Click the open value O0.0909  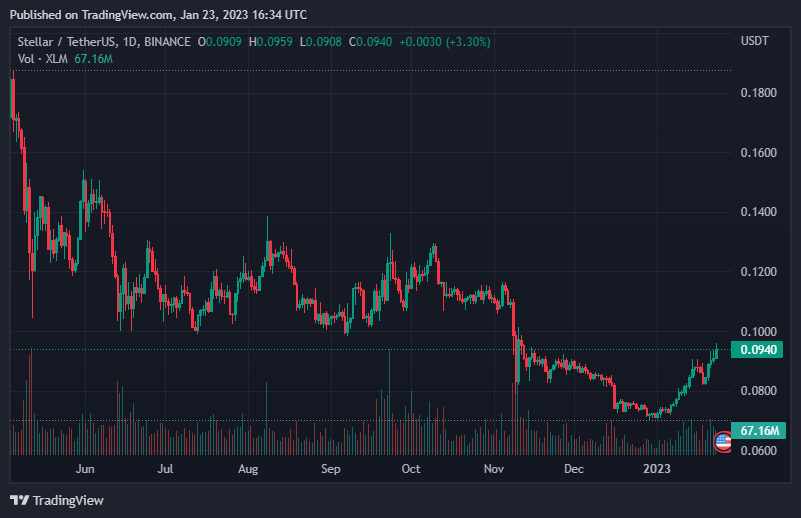coord(220,42)
